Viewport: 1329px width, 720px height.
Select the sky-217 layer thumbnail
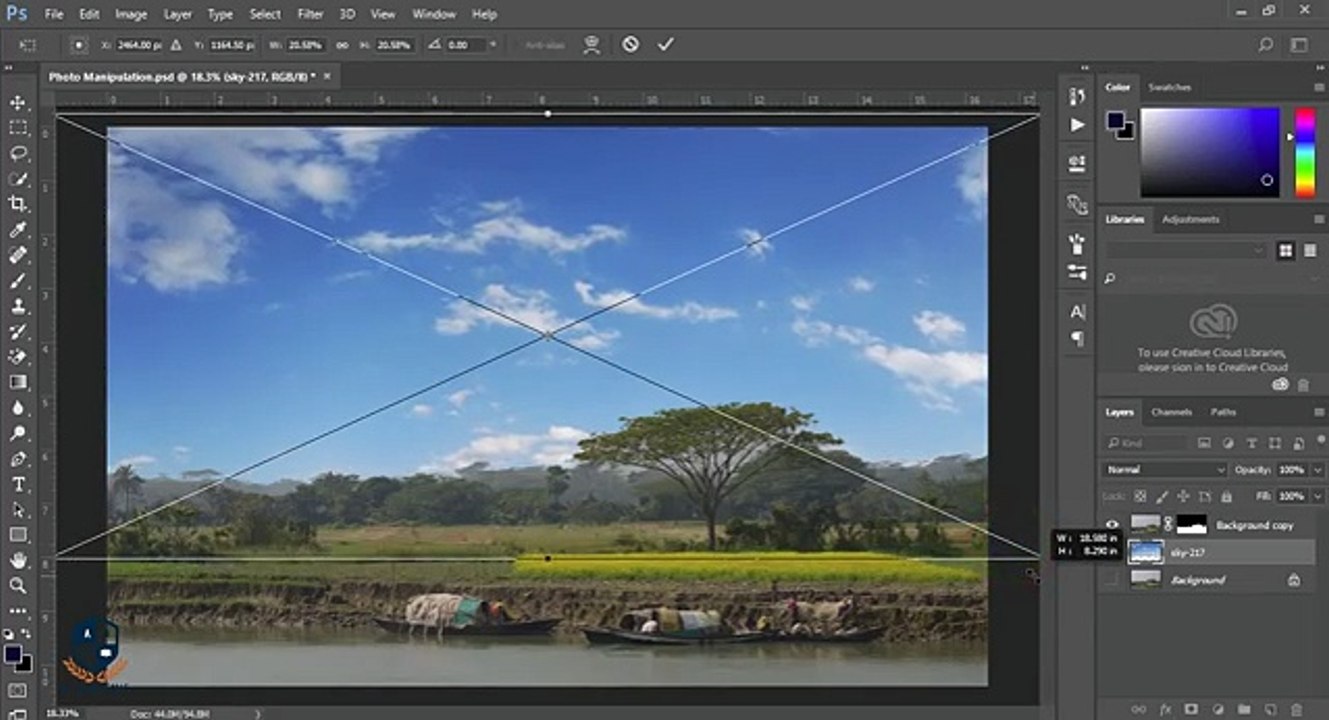1146,552
